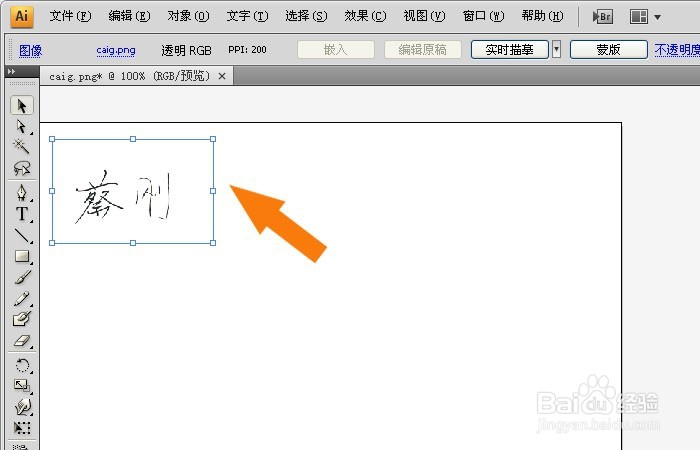The height and width of the screenshot is (450, 700).
Task: Select the Warp tool
Action: point(21,407)
